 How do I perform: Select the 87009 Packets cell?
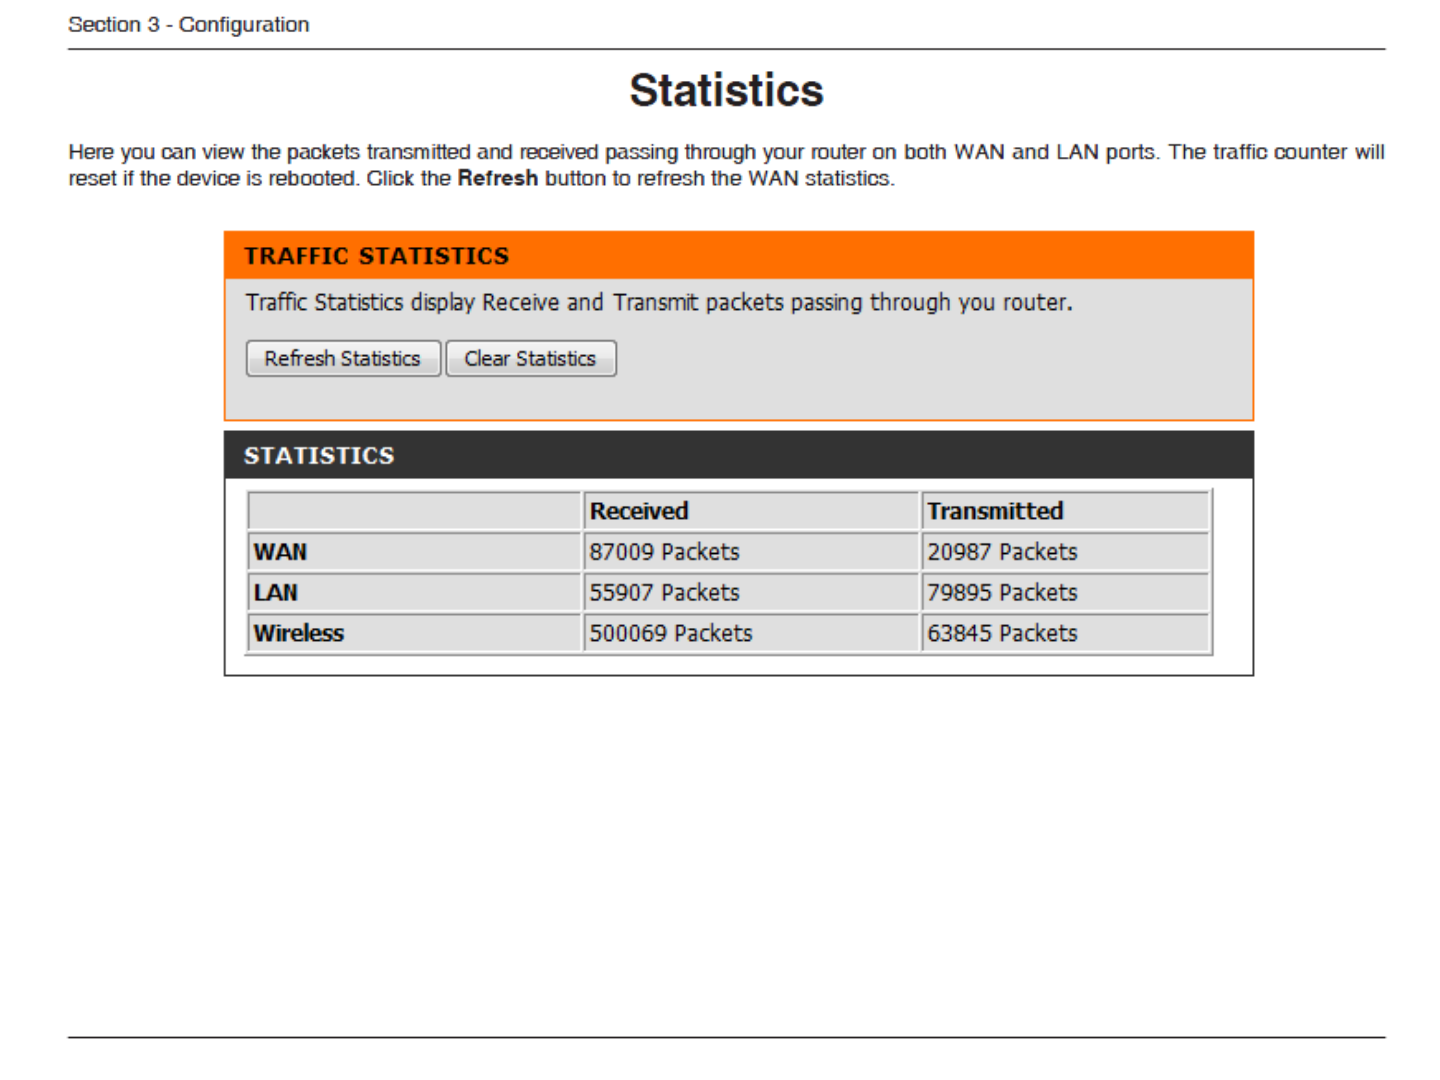(x=751, y=552)
